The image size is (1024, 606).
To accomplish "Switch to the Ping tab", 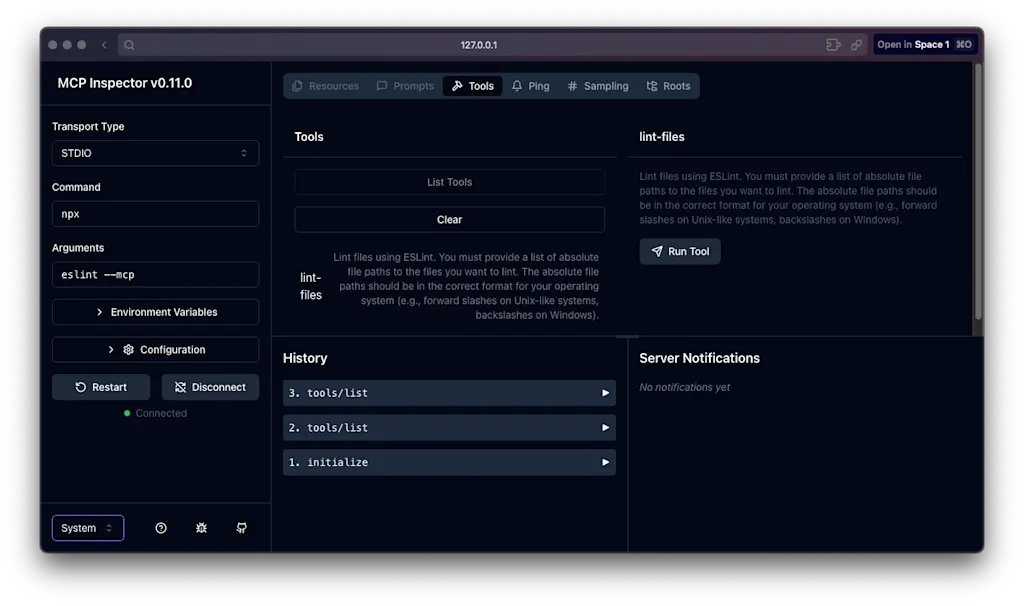I will (x=531, y=86).
